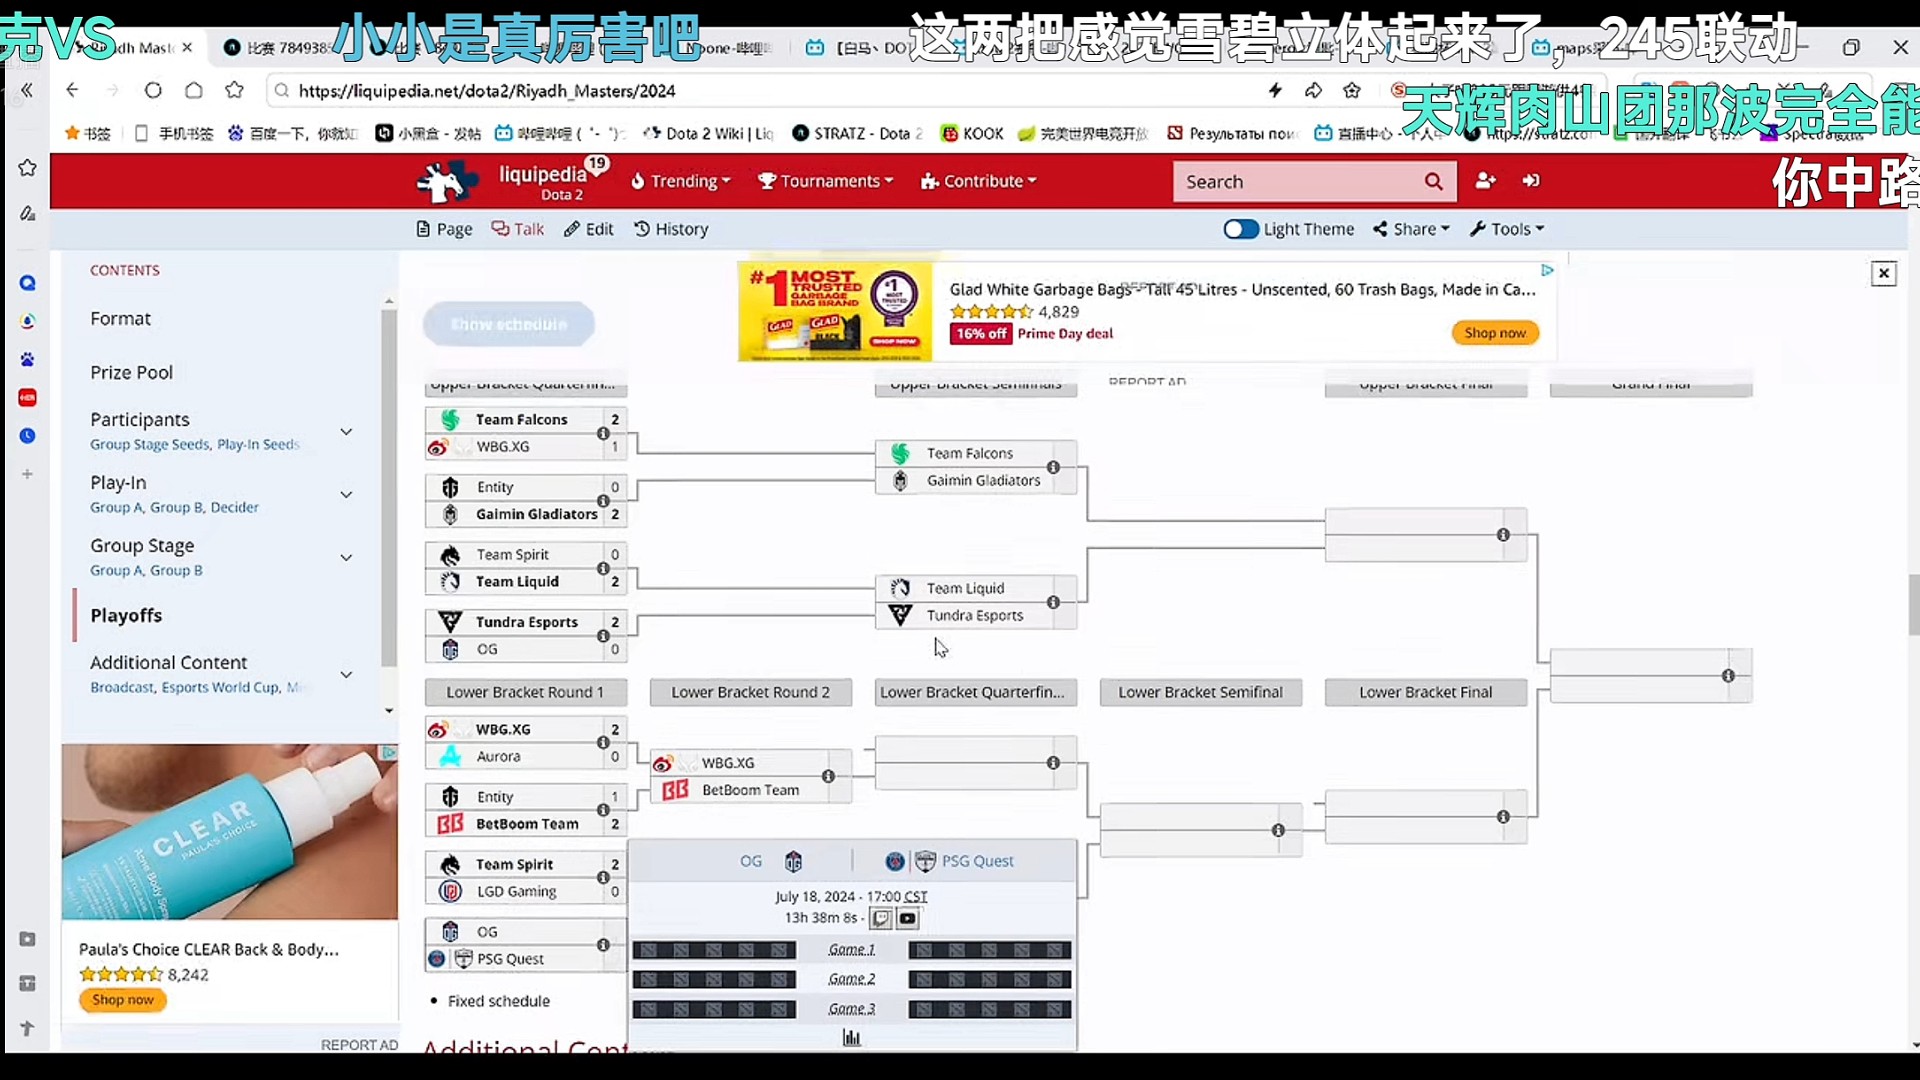Open the History page tab
The image size is (1920, 1080).
[671, 229]
